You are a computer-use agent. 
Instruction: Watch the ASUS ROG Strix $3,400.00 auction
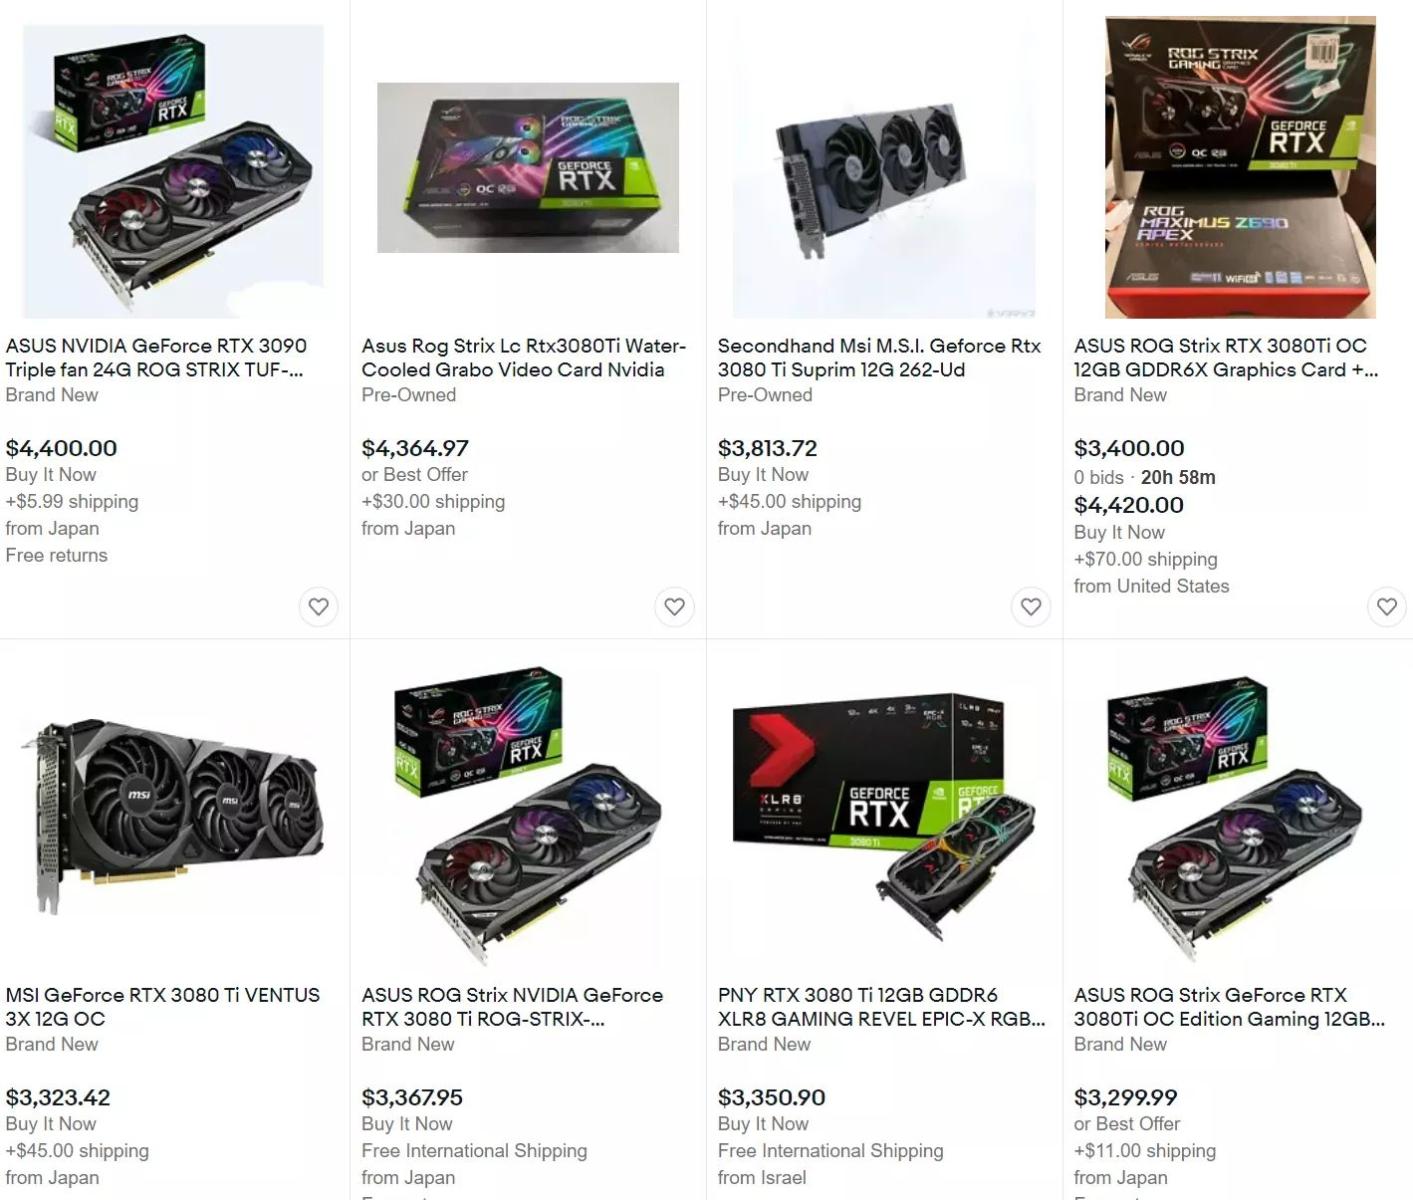1386,606
